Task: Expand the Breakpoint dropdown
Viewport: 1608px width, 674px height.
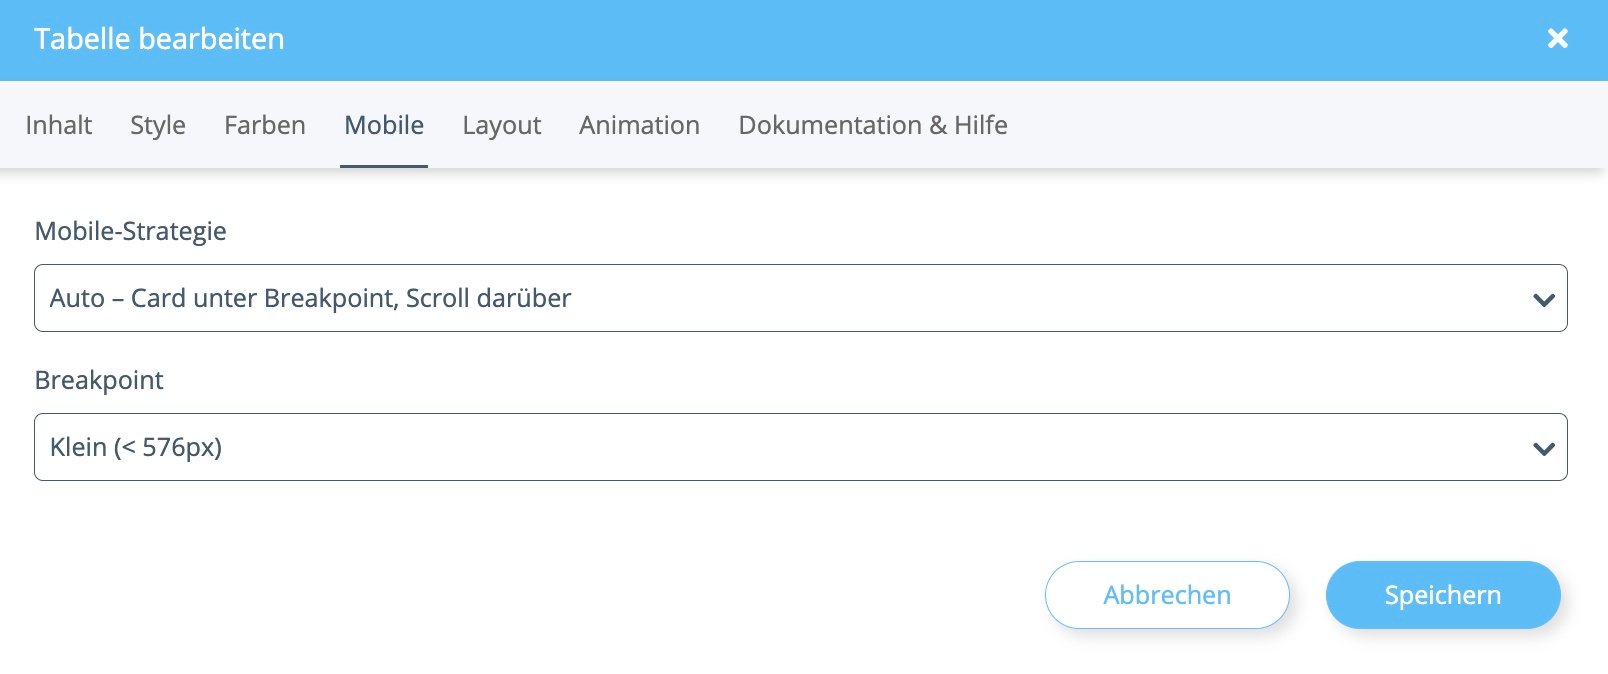Action: point(801,447)
